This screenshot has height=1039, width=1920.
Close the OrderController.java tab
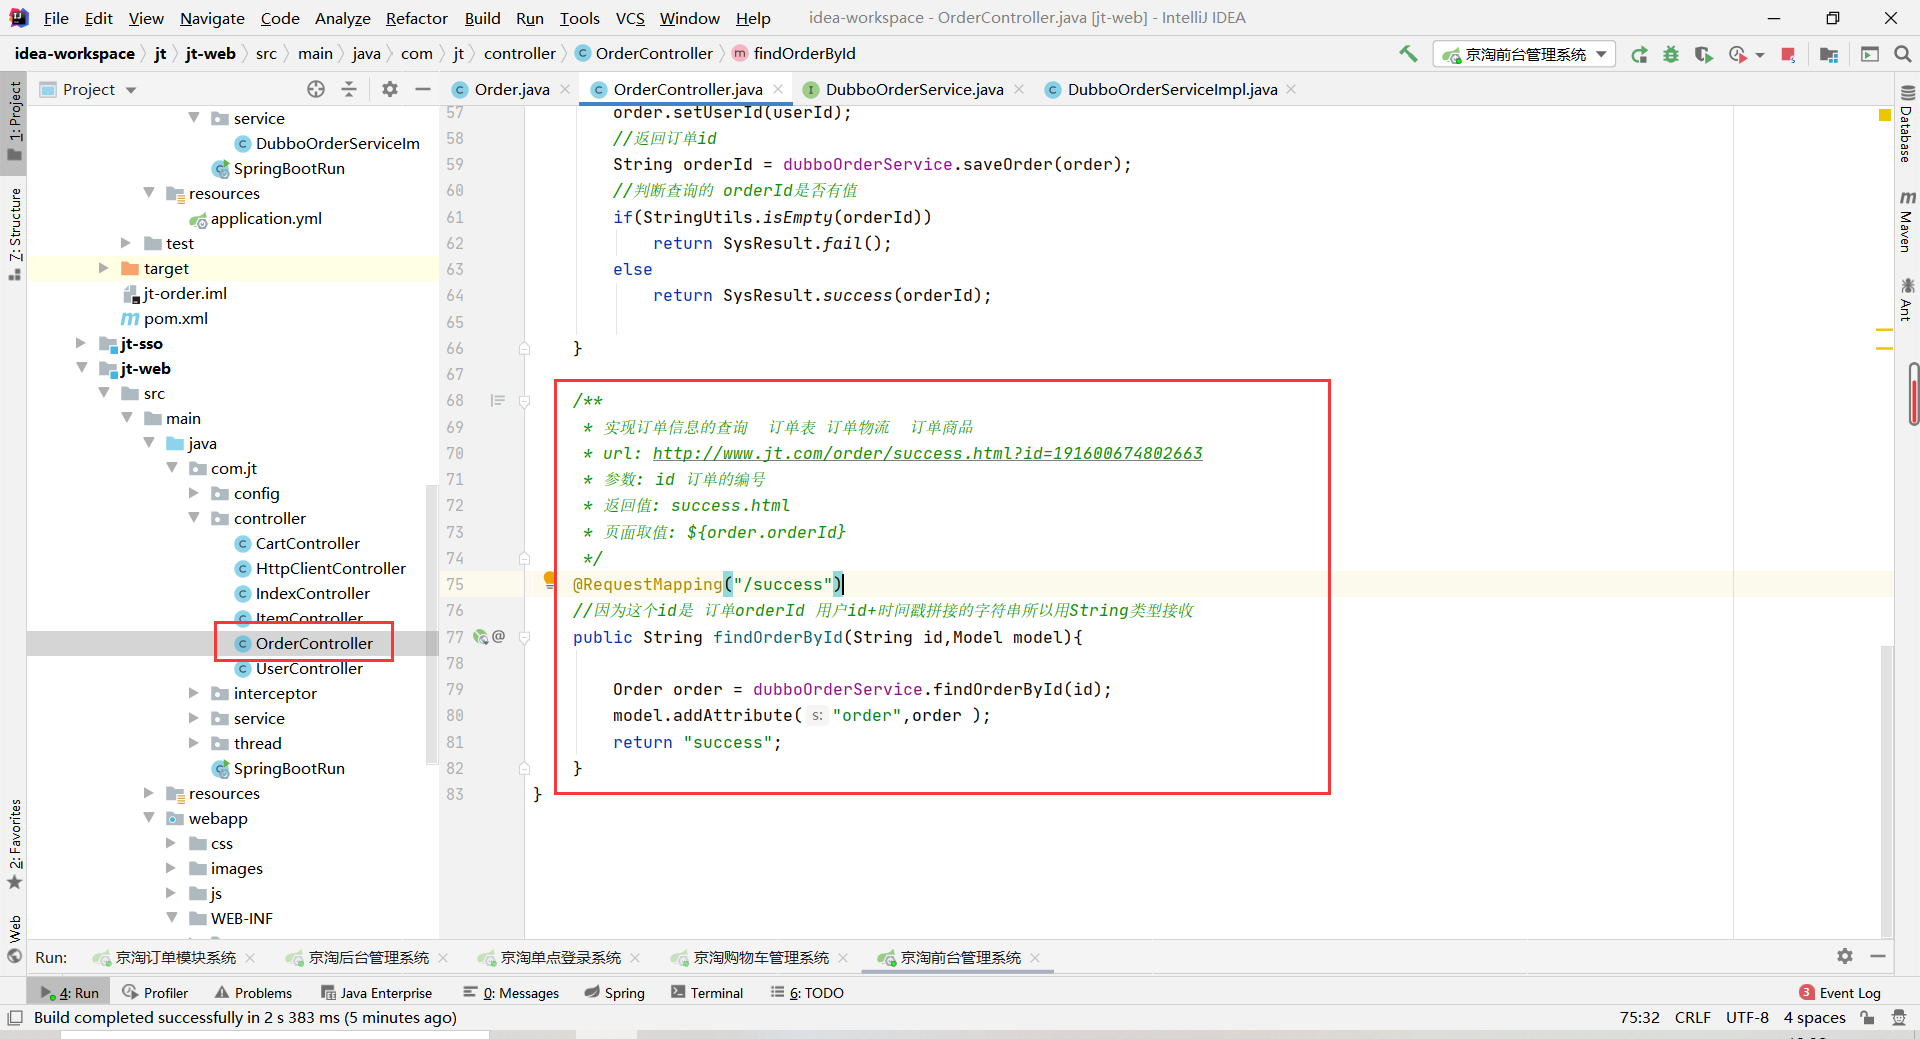coord(778,90)
